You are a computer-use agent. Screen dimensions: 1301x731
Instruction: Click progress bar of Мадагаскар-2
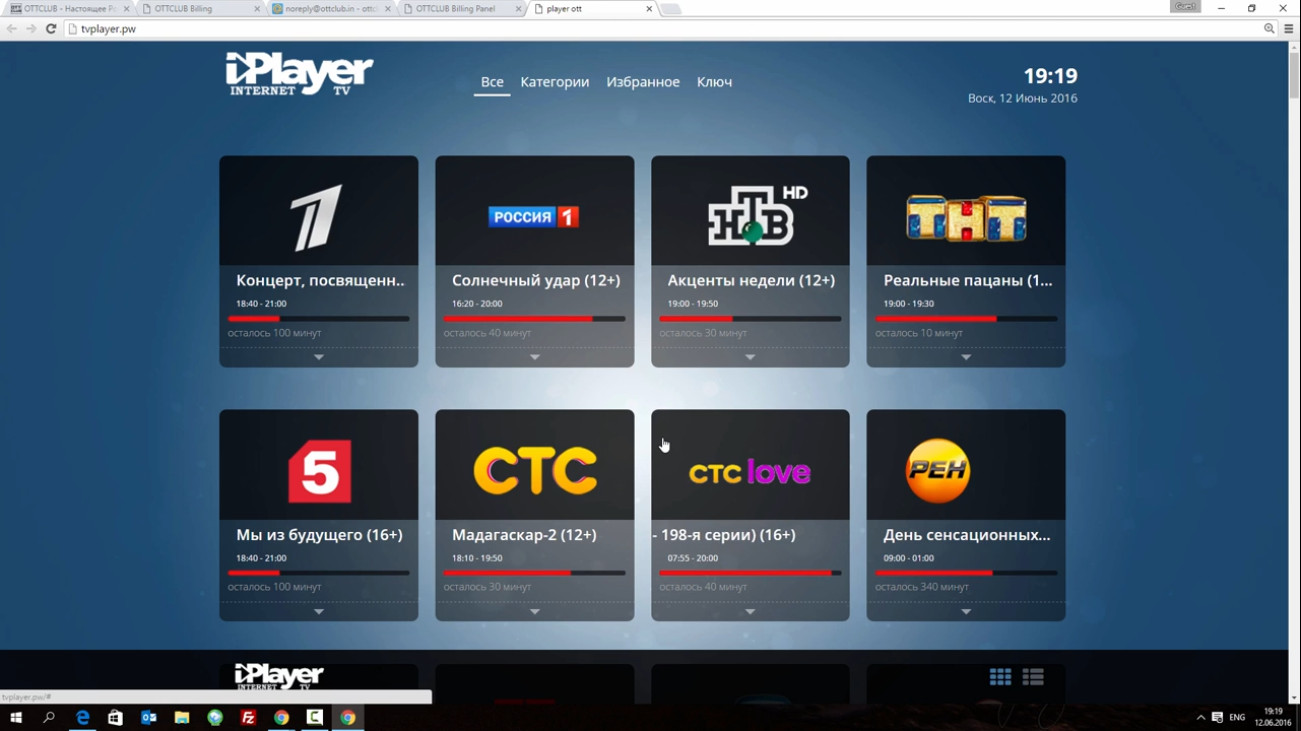point(535,573)
